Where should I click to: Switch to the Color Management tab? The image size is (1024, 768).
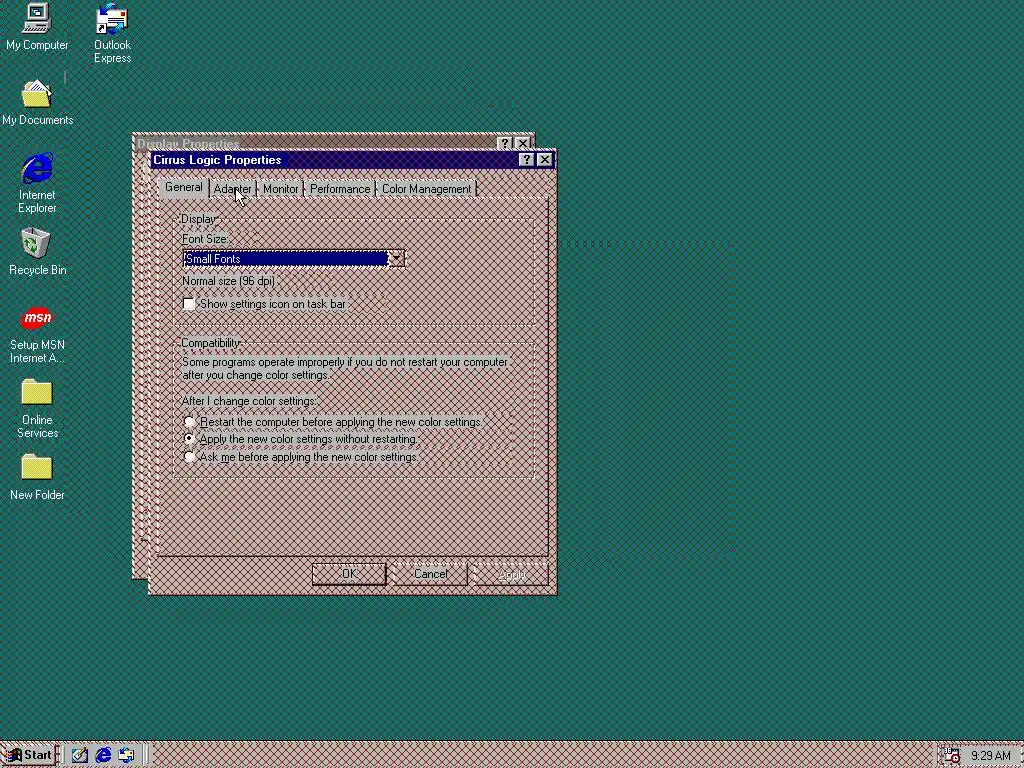(x=426, y=189)
